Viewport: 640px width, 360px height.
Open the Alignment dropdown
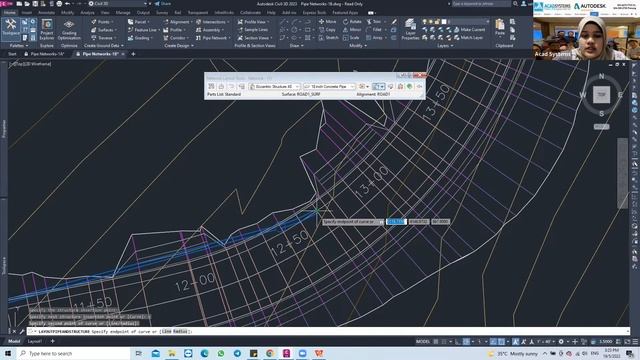(178, 22)
